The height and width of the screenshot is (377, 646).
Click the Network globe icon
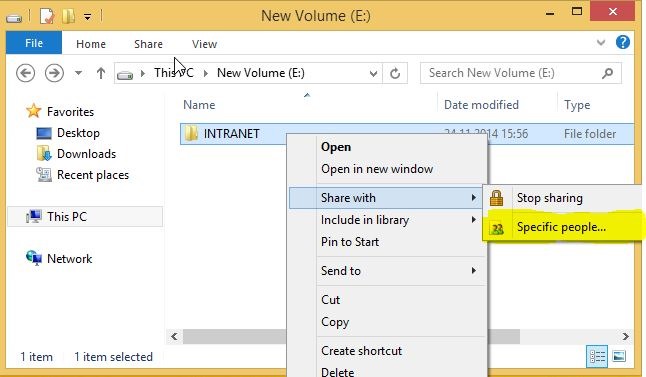pyautogui.click(x=34, y=258)
